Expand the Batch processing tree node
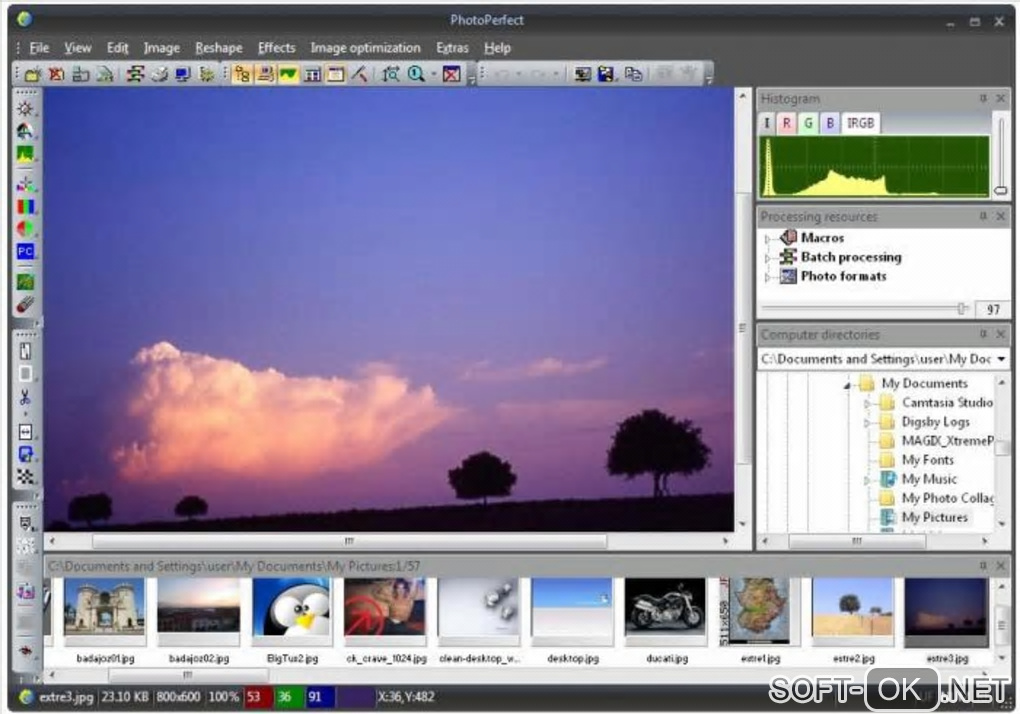Image resolution: width=1020 pixels, height=714 pixels. [768, 258]
